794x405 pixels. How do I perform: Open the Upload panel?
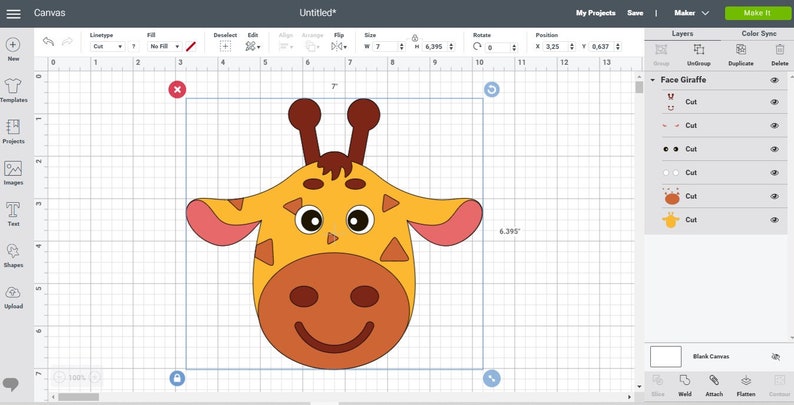coord(13,297)
